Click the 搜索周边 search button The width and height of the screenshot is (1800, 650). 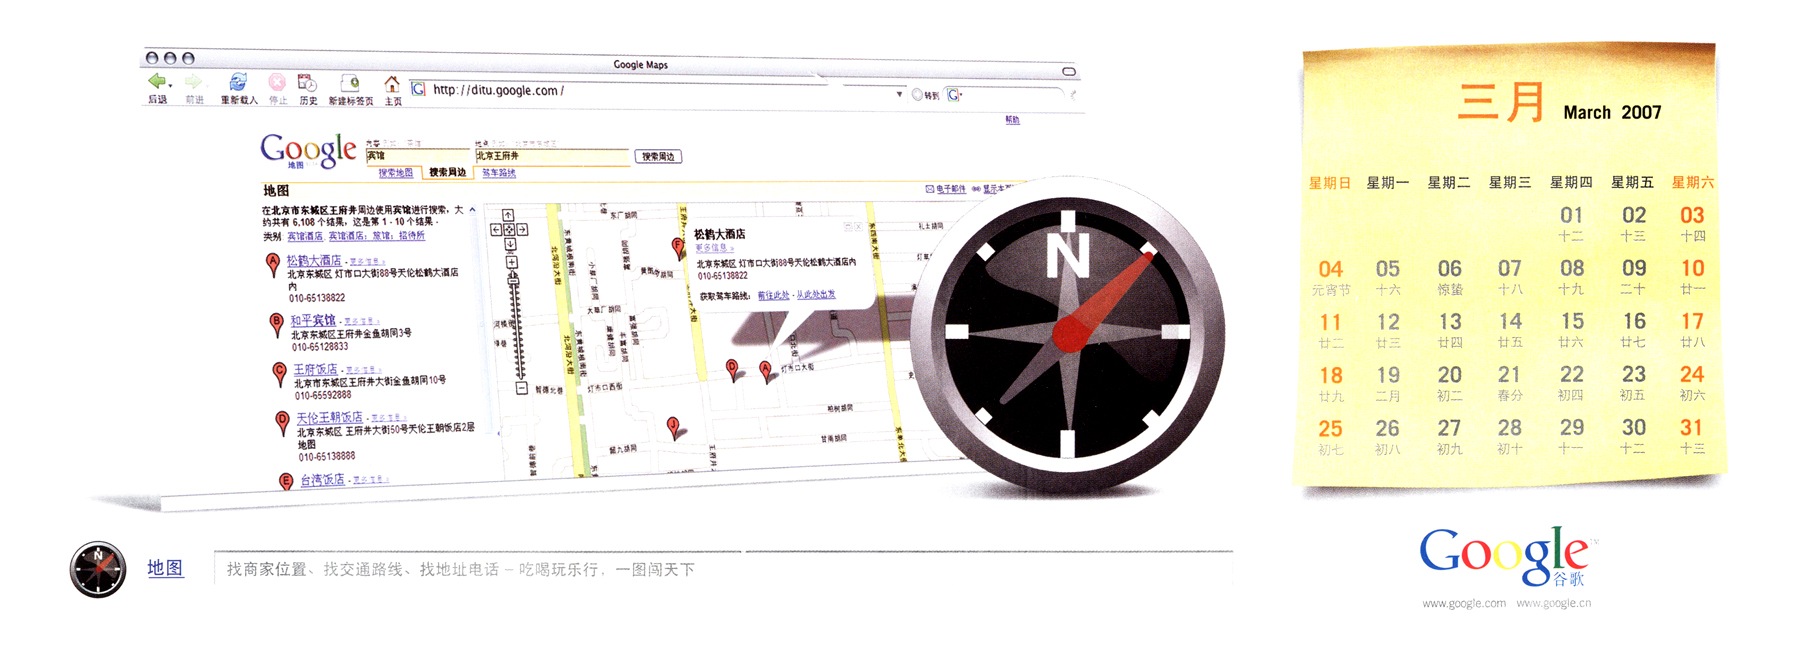[658, 156]
